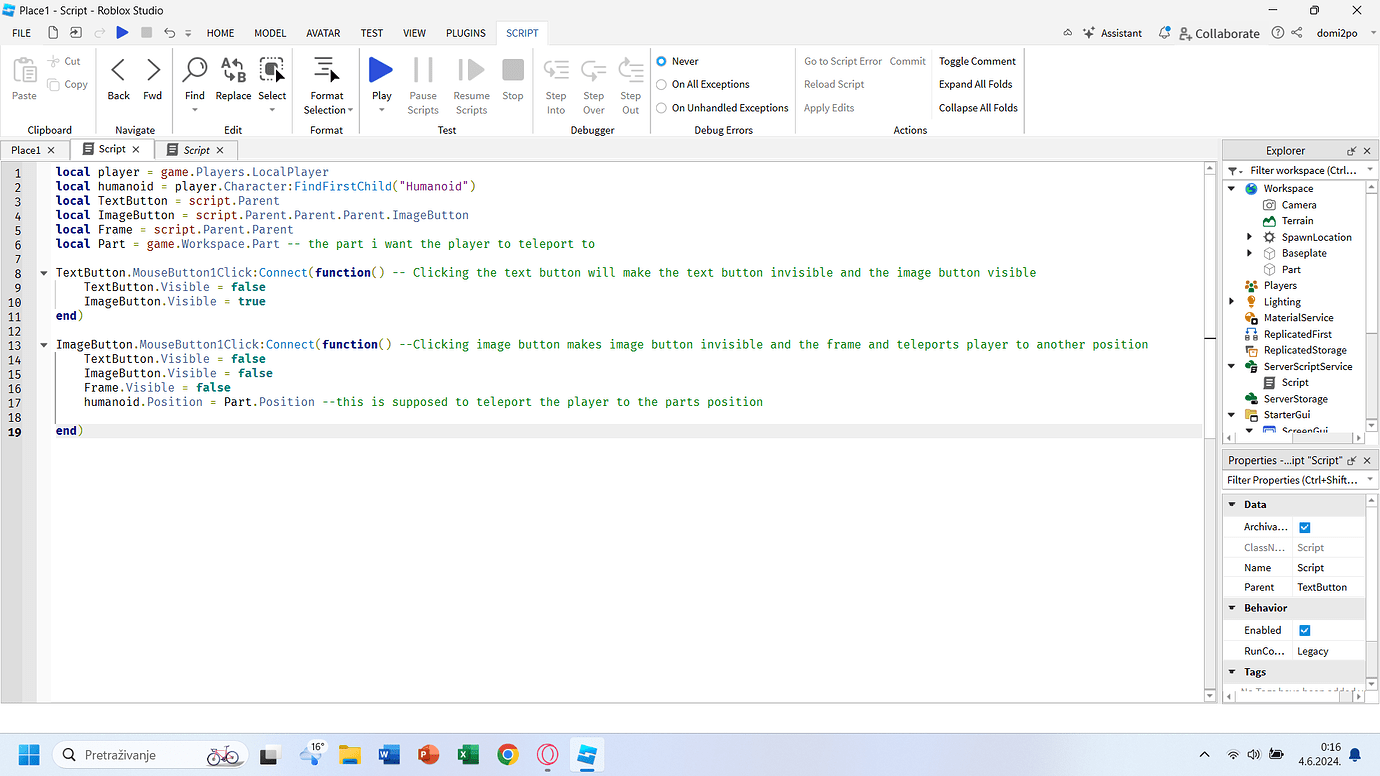The height and width of the screenshot is (776, 1380).
Task: Click the large Play button in Test group
Action: click(381, 70)
